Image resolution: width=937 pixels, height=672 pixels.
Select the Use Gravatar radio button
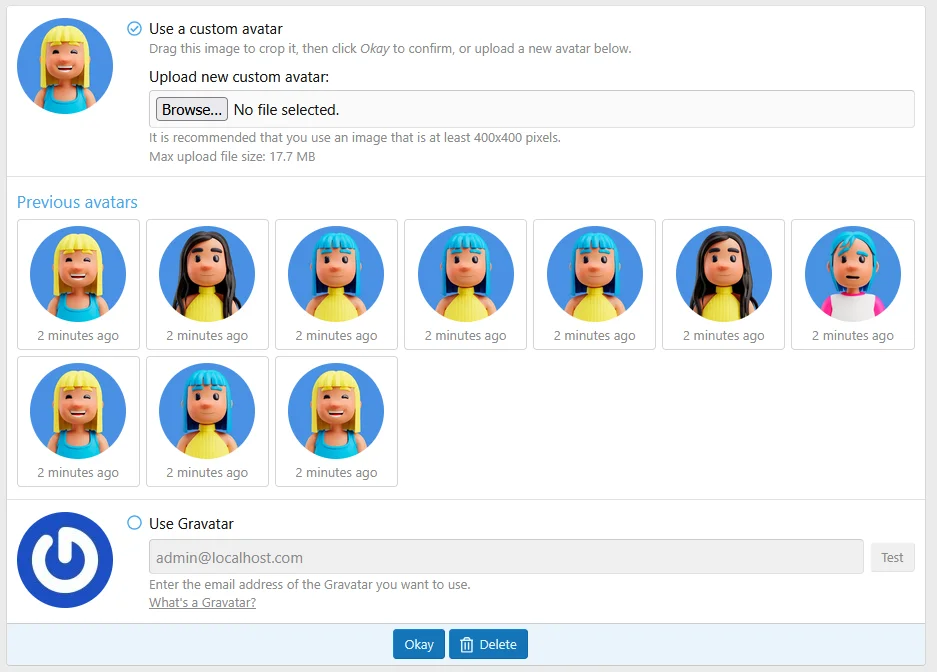tap(134, 523)
